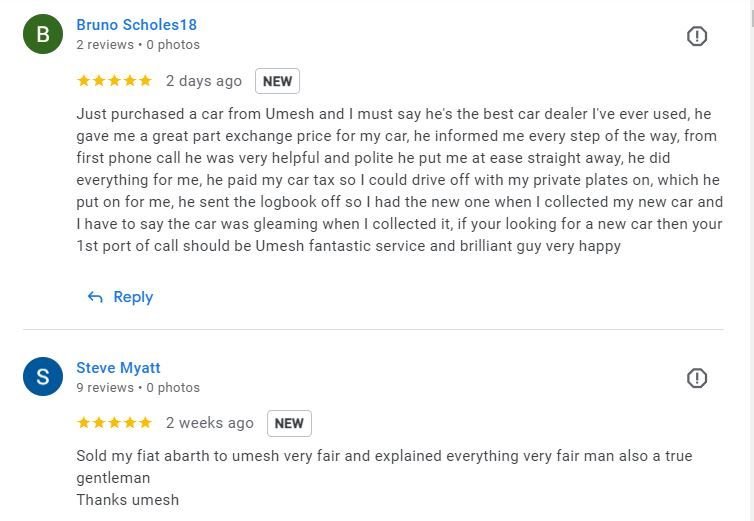Open Steve Myatt's reviewer profile name
Screen dimensions: 754x521
(x=118, y=367)
